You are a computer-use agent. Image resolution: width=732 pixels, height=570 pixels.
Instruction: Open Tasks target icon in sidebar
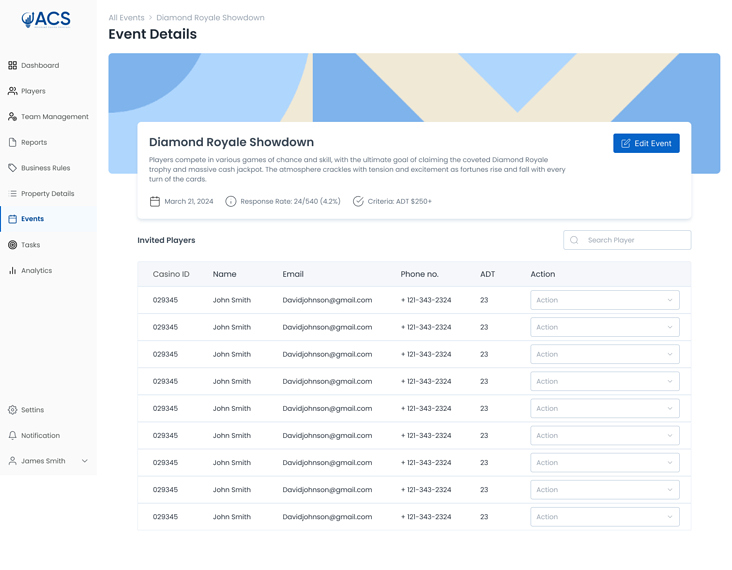tap(13, 245)
